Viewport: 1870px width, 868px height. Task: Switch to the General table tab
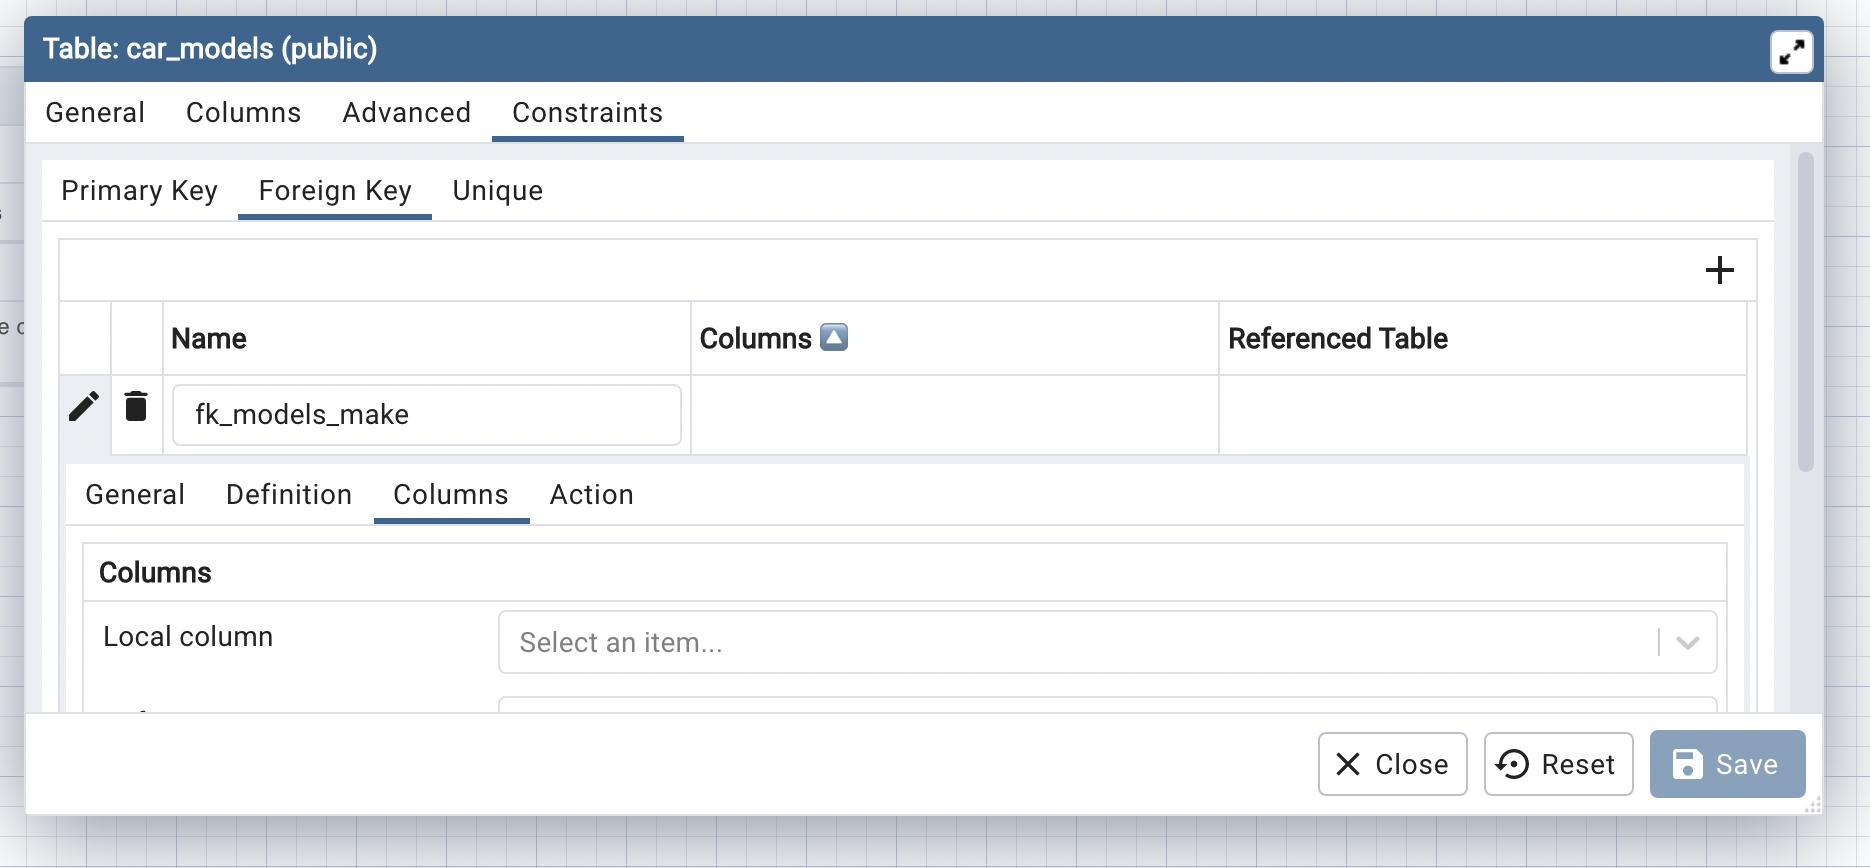95,113
